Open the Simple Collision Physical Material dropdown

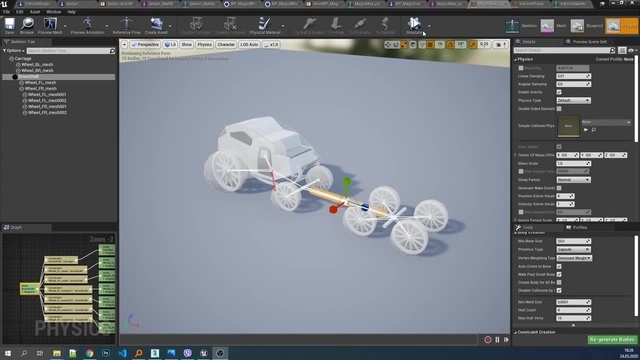(606, 122)
